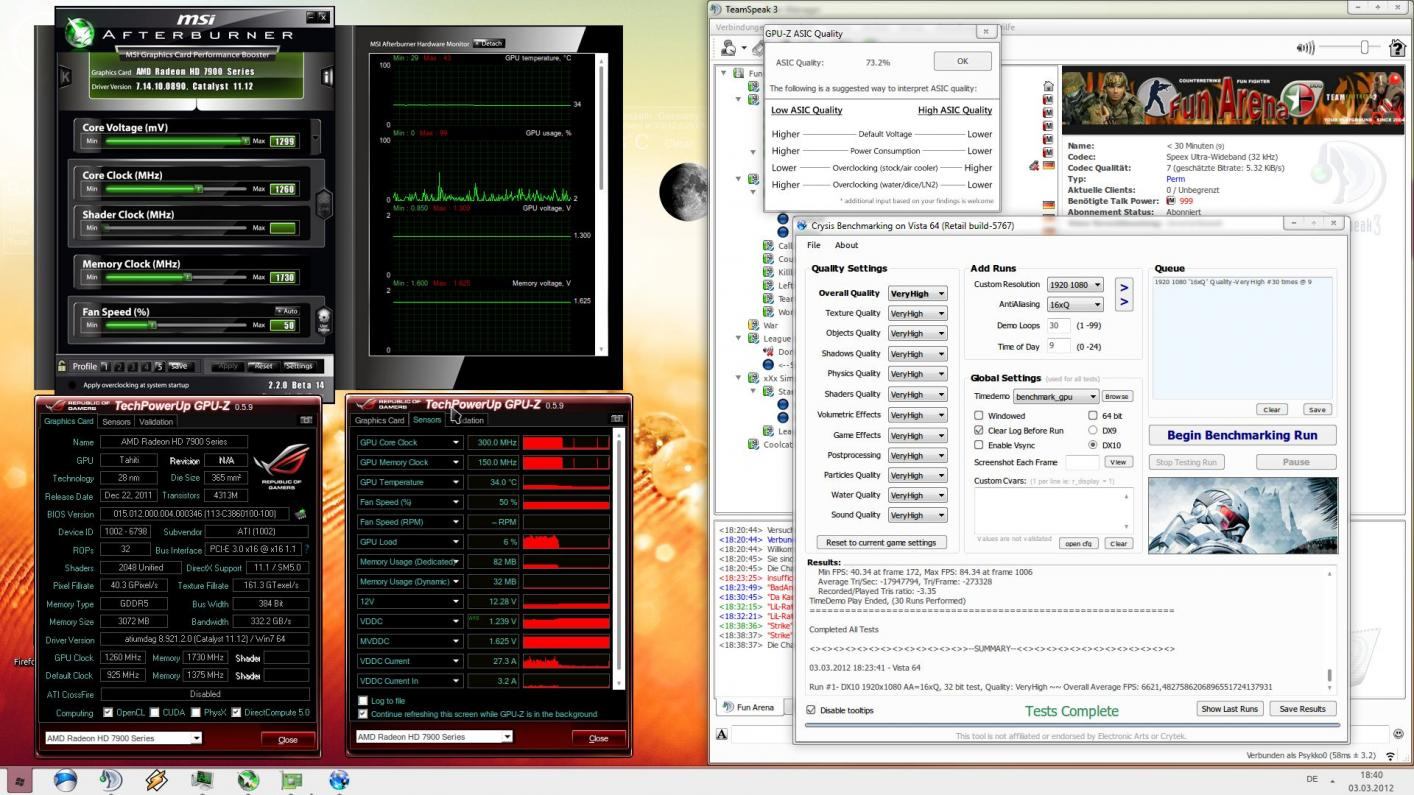
Task: Click the BIOS save chip icon in GPU-Z
Action: click(x=300, y=514)
